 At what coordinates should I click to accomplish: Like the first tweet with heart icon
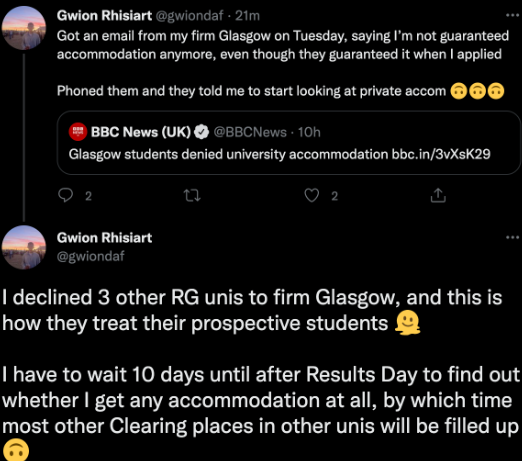(x=312, y=195)
